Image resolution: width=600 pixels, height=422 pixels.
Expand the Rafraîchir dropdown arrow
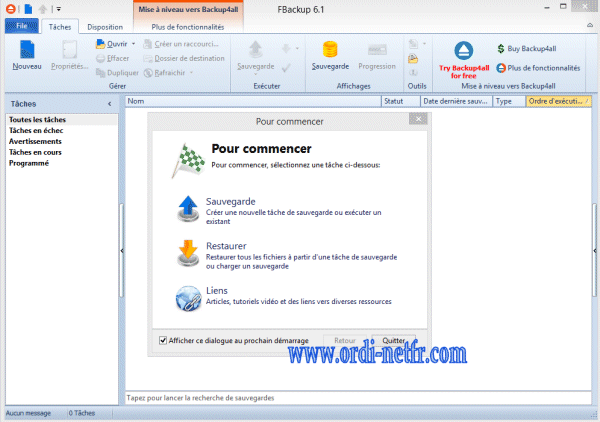pos(191,73)
